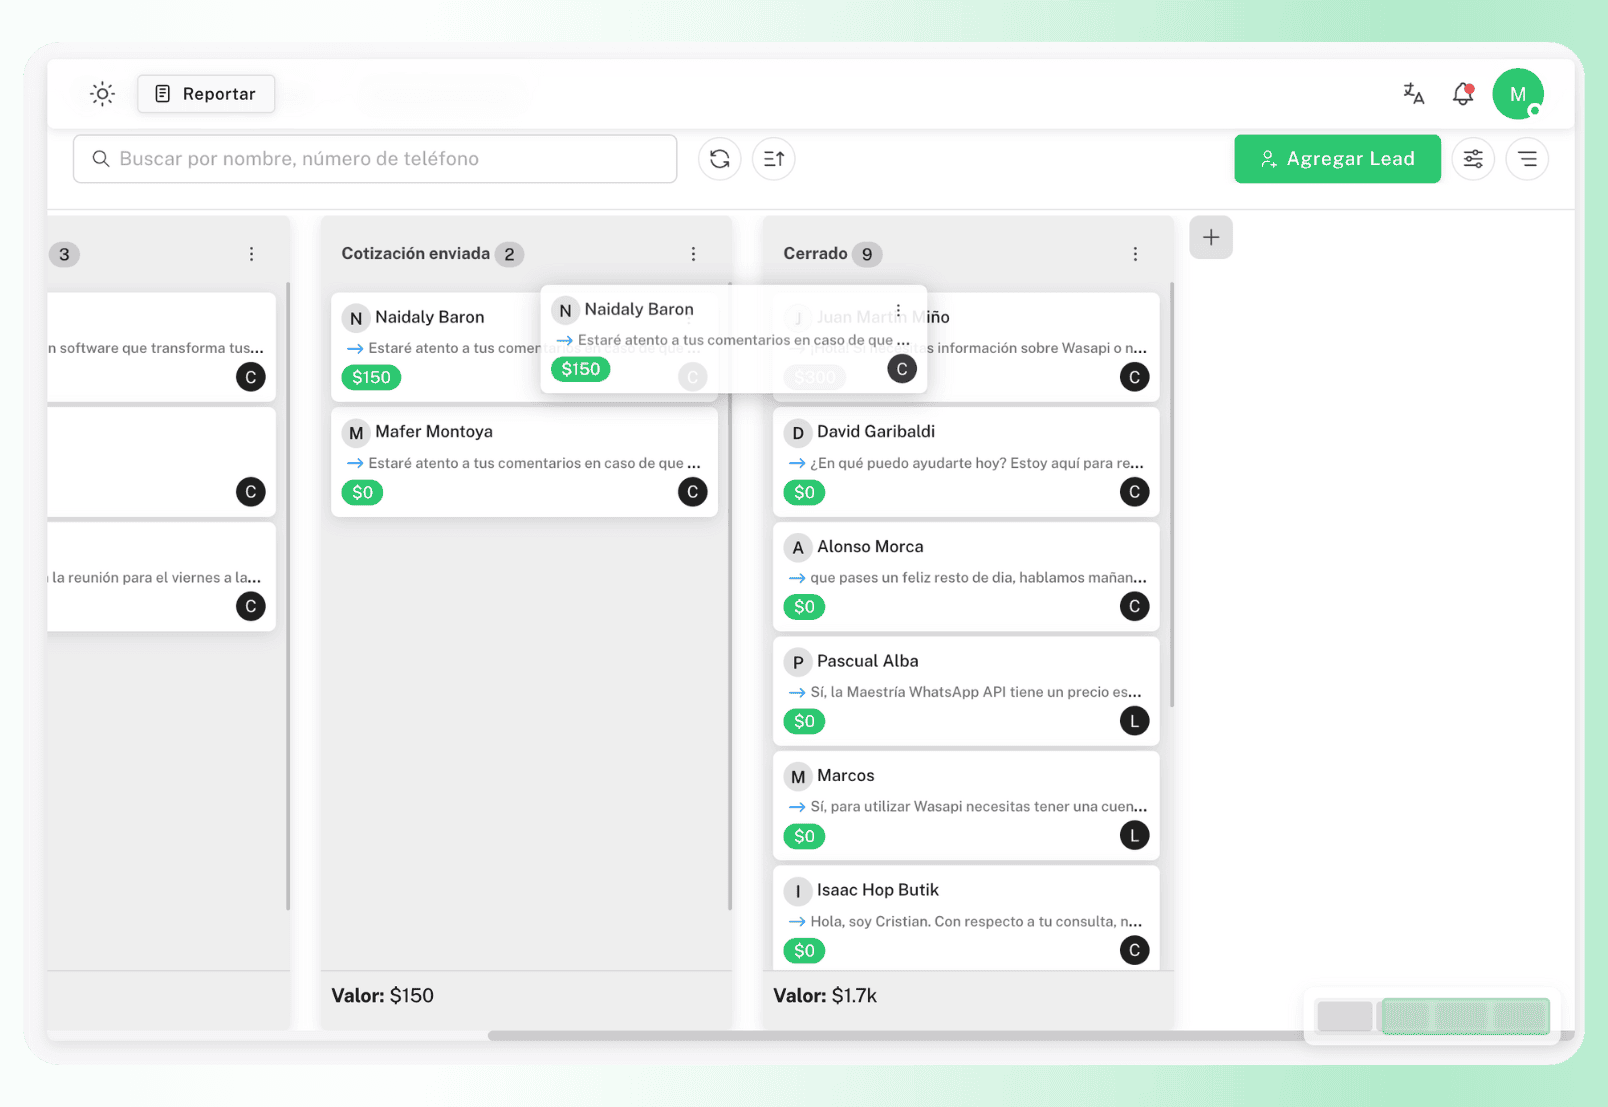The height and width of the screenshot is (1107, 1608).
Task: Open the Mafer Montoya lead card
Action: pyautogui.click(x=524, y=462)
